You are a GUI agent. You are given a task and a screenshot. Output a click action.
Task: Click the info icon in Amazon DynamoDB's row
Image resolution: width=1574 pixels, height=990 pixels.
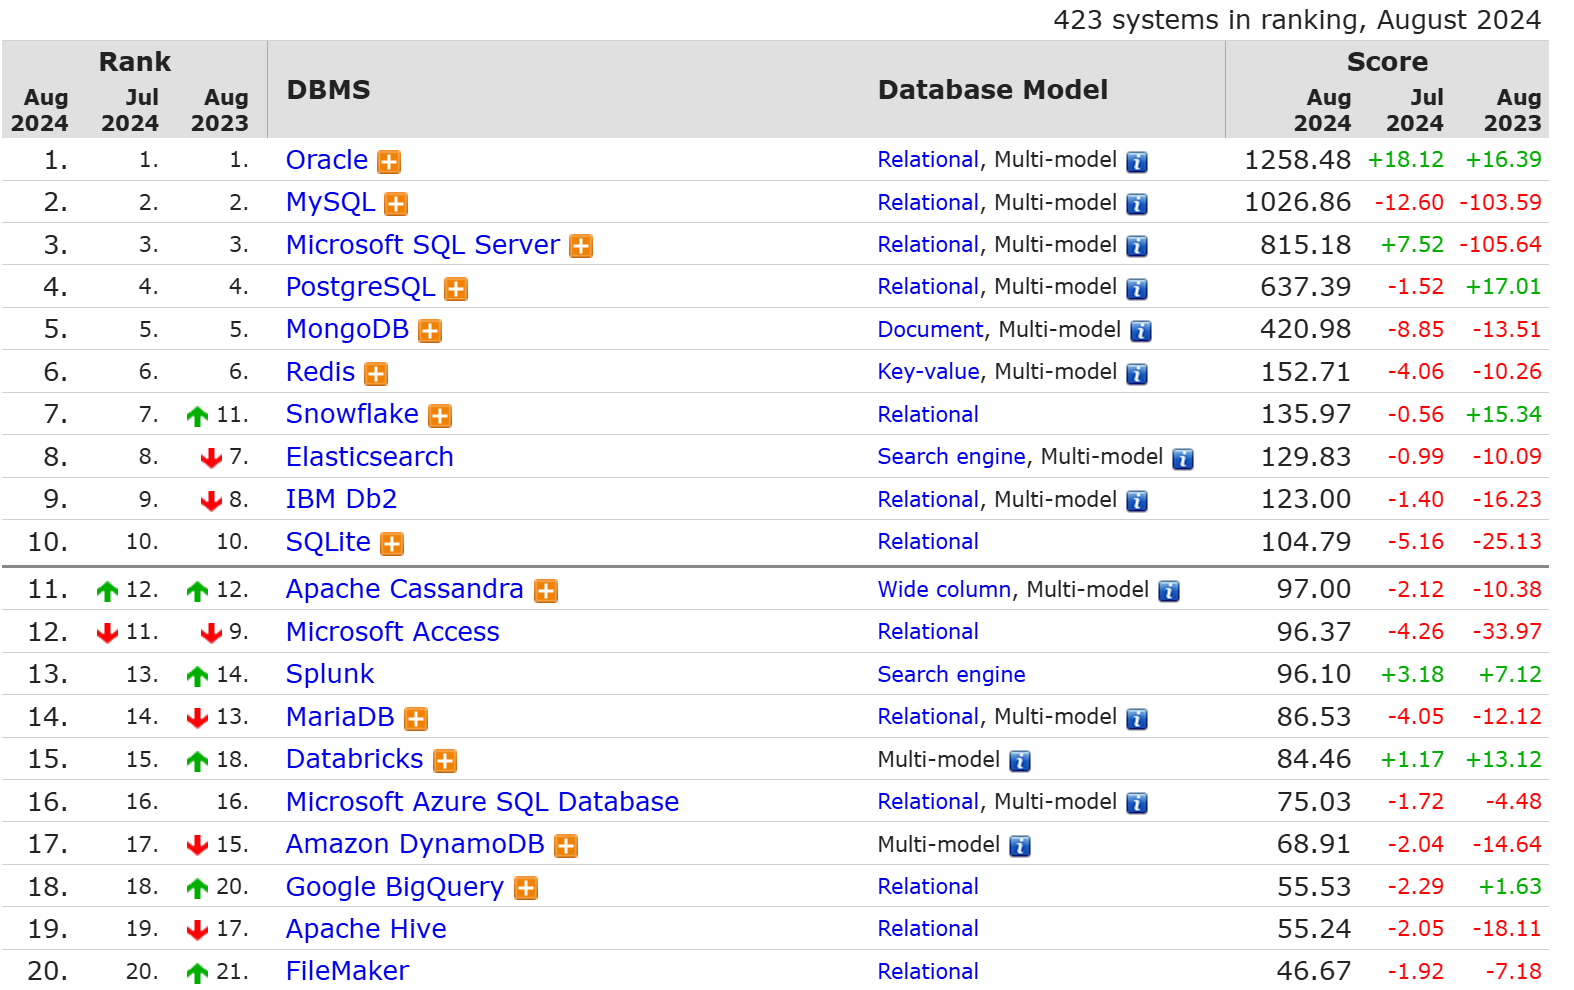pos(1020,846)
